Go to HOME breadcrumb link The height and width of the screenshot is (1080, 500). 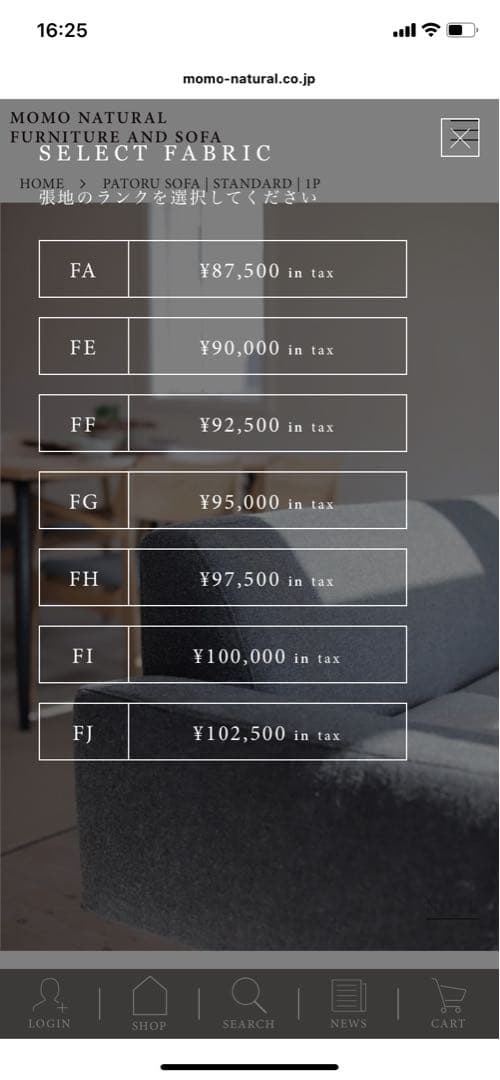coord(42,184)
